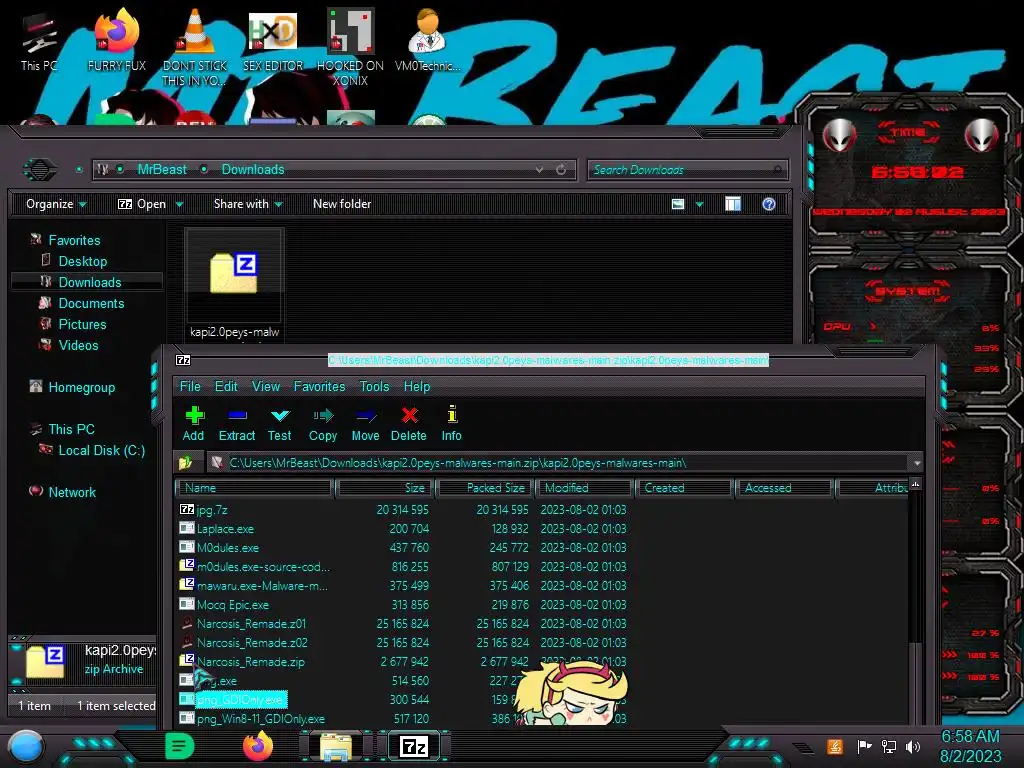Click the Java update tray icon
The width and height of the screenshot is (1024, 768).
click(835, 746)
